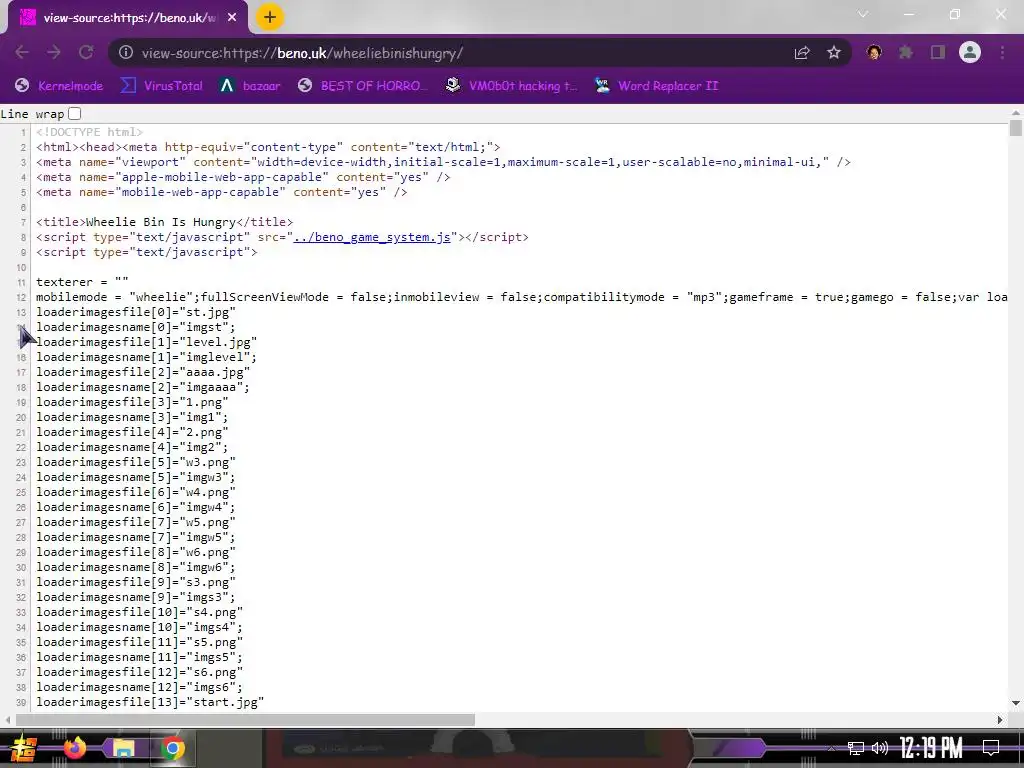The height and width of the screenshot is (768, 1024).
Task: Click the vertical scrollbar thumb
Action: (x=1015, y=127)
